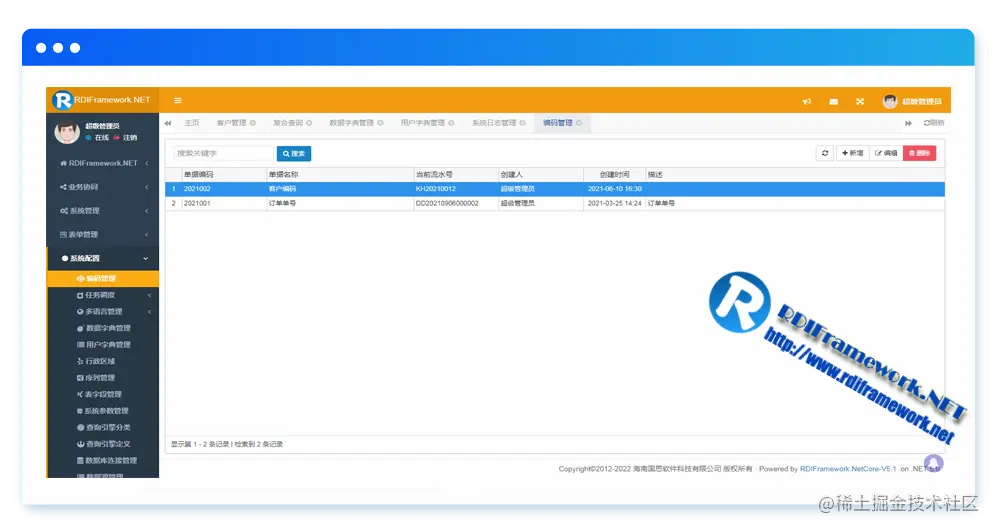The height and width of the screenshot is (531, 996).
Task: Close the 复合查询 tab
Action: tap(309, 123)
